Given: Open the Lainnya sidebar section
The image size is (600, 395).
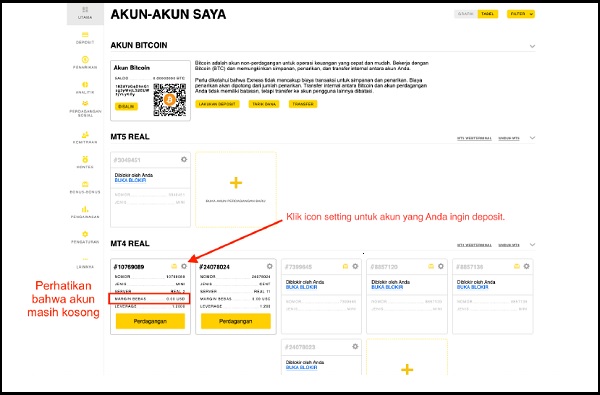Looking at the screenshot, I should pos(85,263).
